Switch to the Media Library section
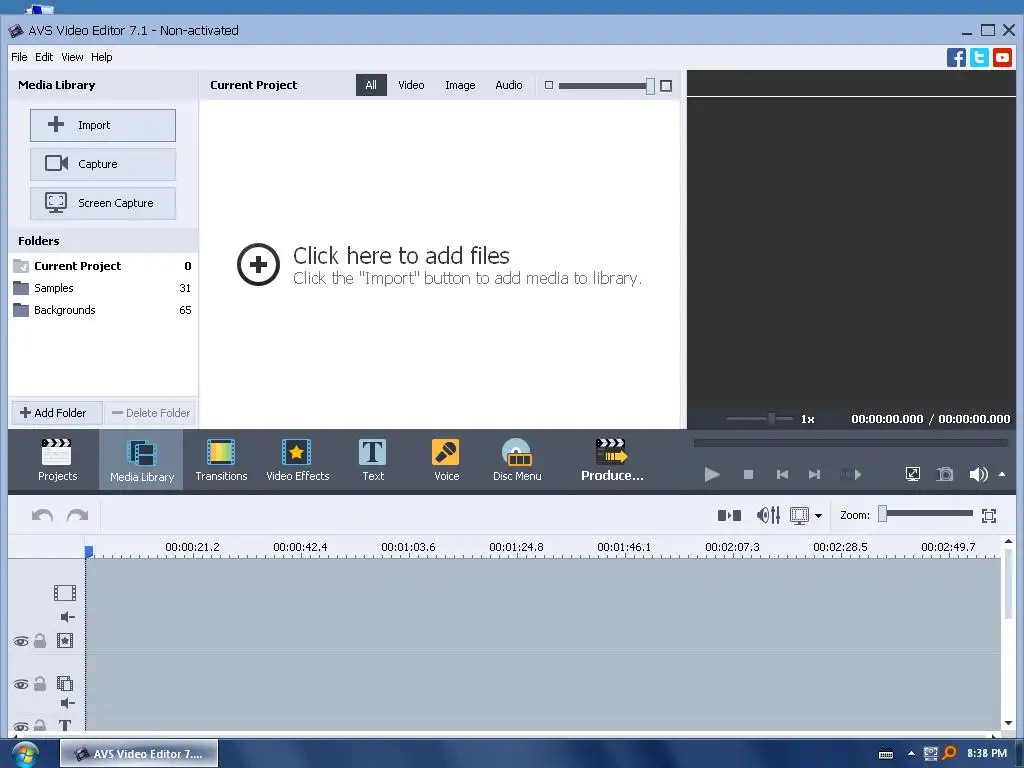1024x768 pixels. (142, 460)
